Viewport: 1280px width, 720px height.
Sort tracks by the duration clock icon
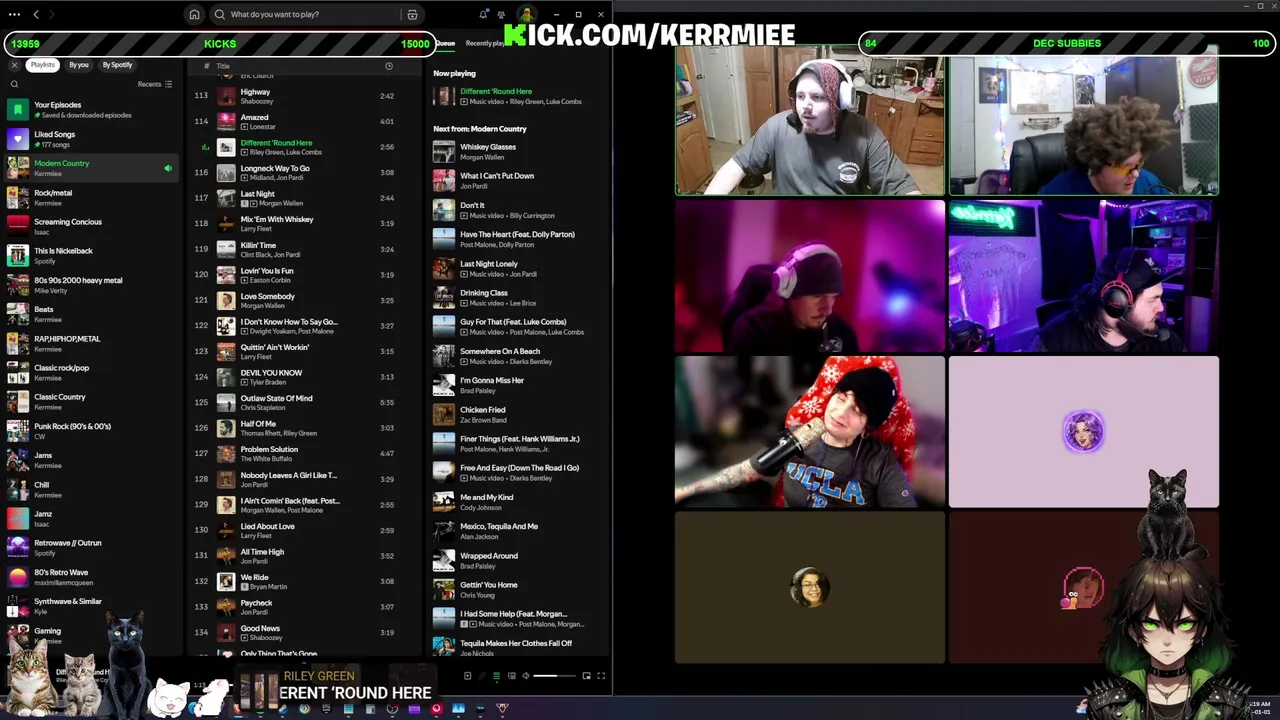tap(389, 66)
